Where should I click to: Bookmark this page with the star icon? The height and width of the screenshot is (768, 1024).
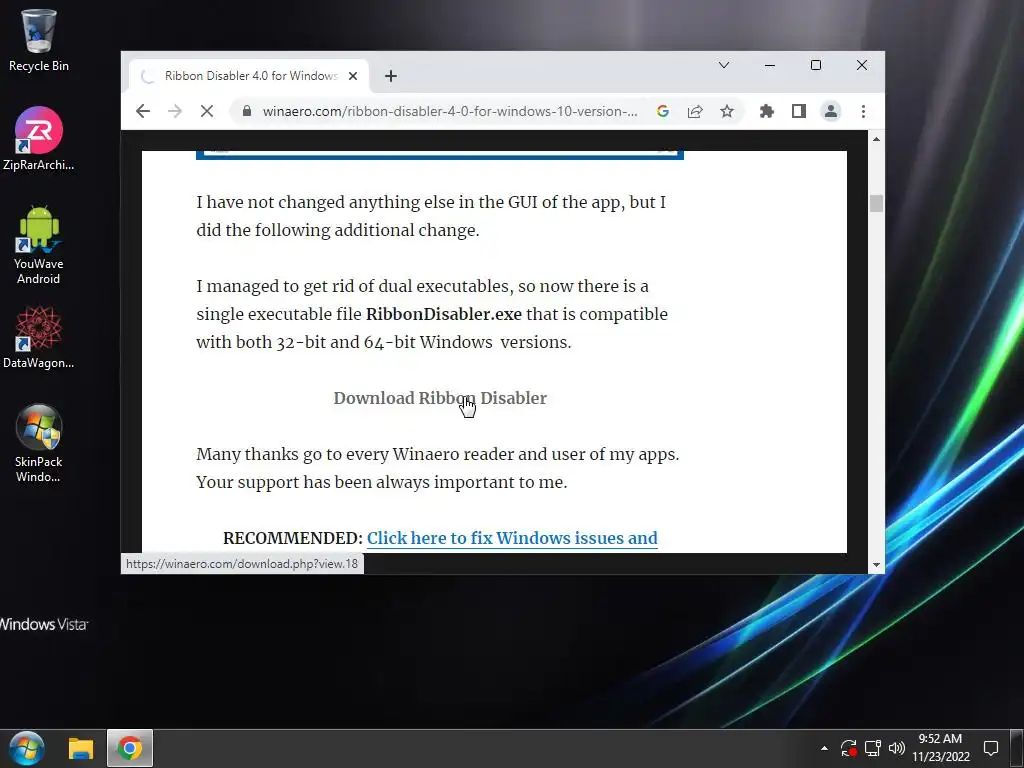pos(727,111)
